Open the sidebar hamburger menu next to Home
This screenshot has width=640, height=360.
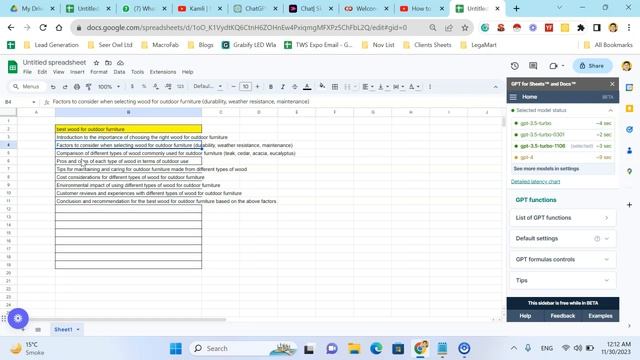513,97
